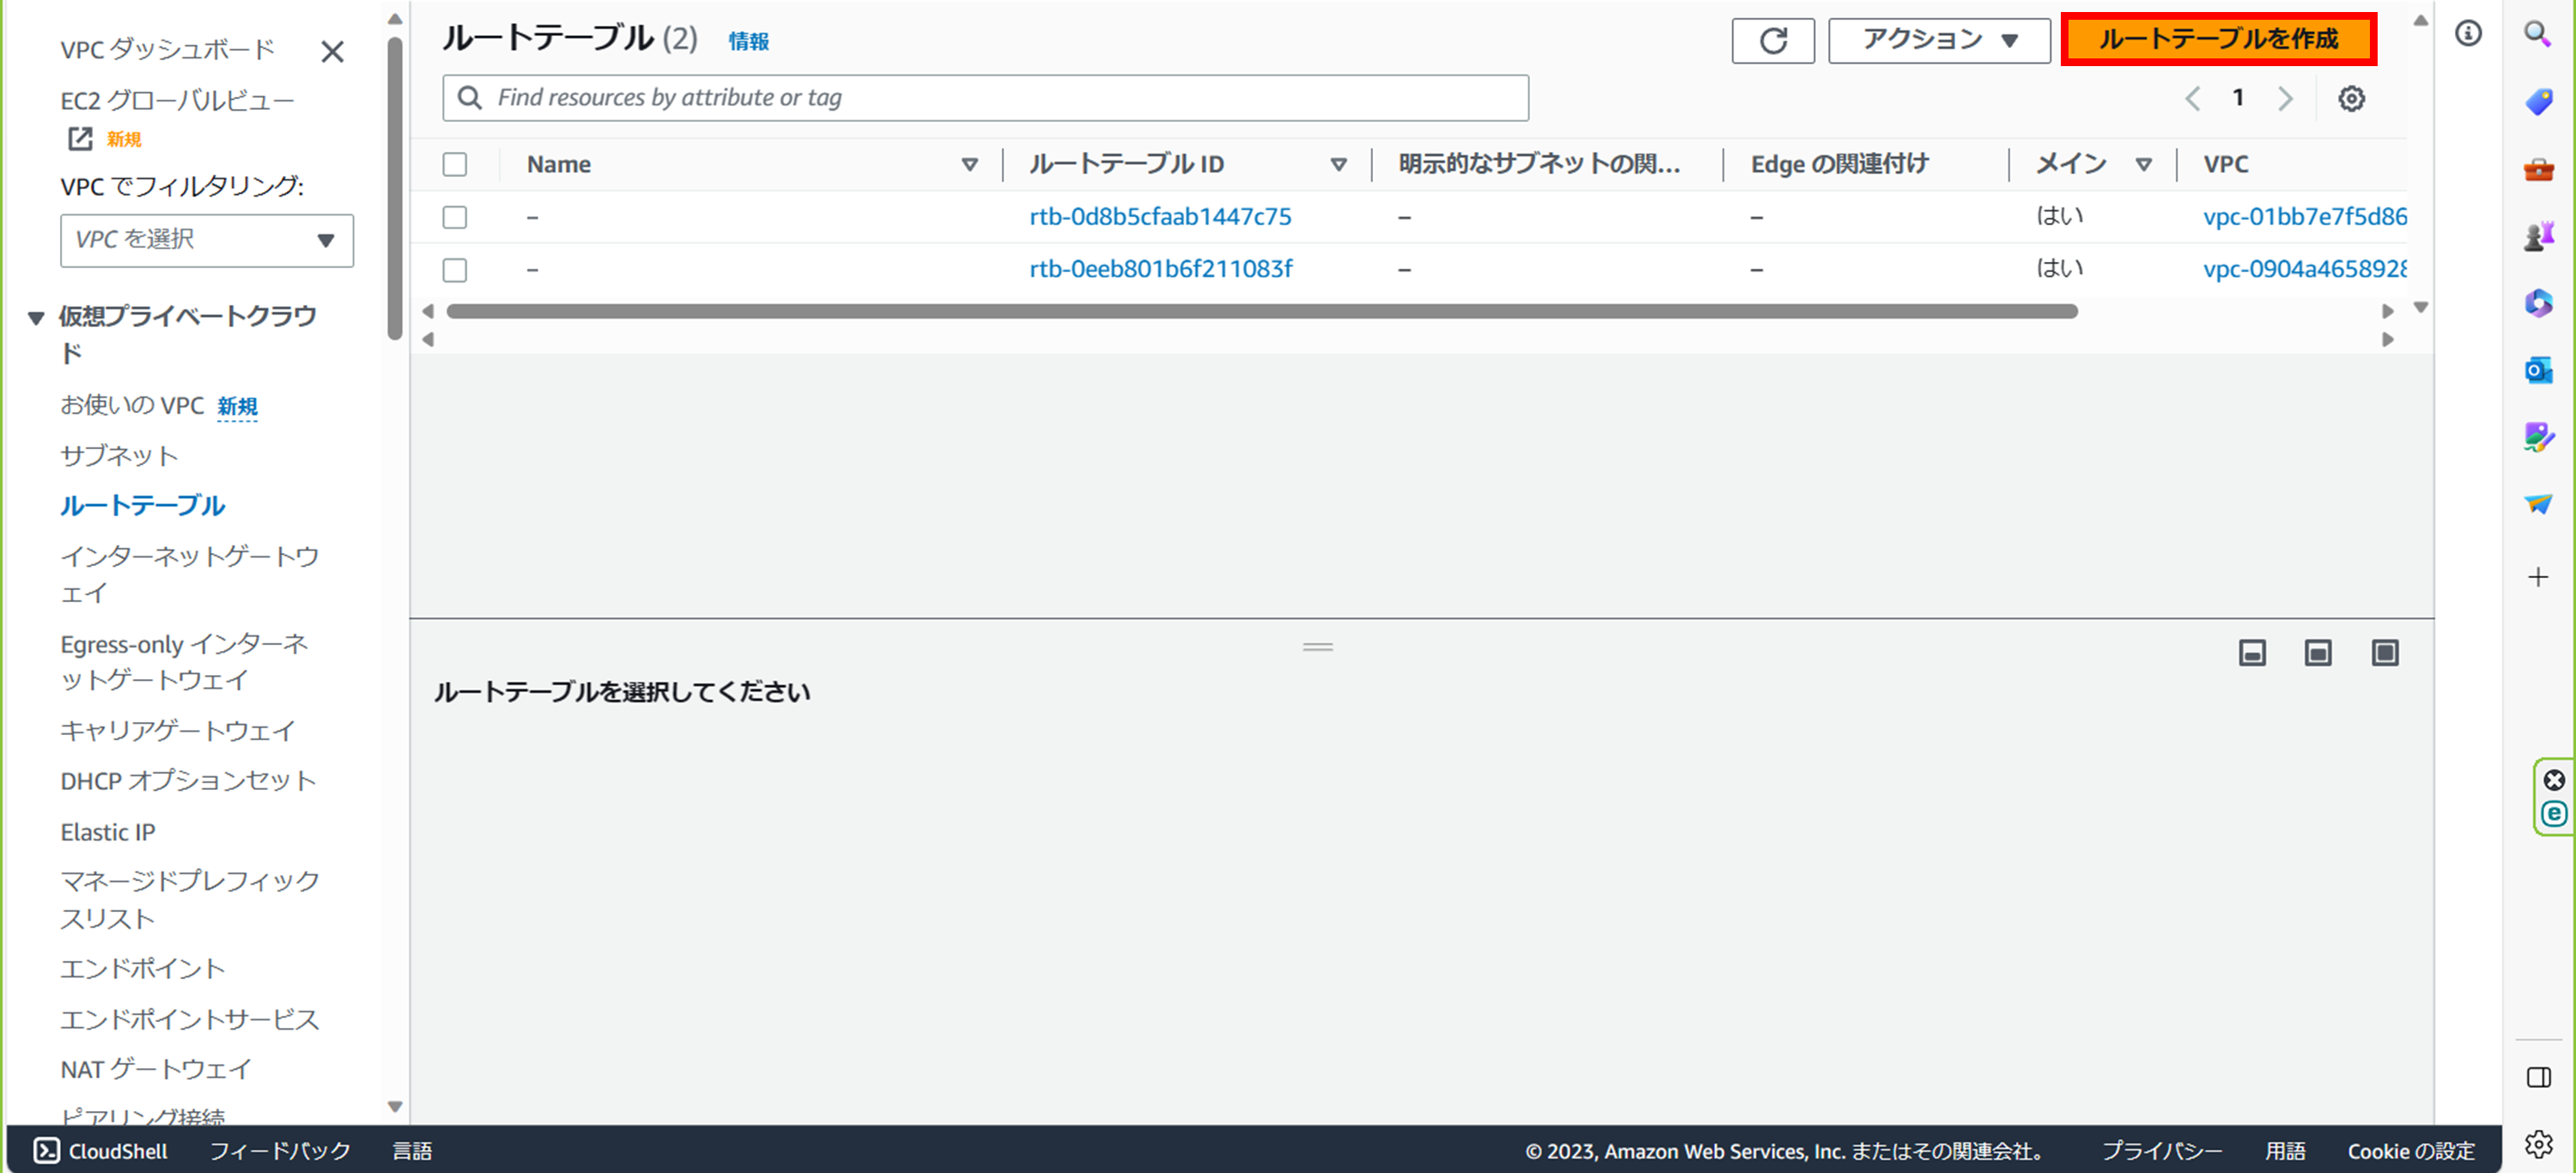Select checkbox for rtb-0d8b5cfaab1447c75

point(455,217)
